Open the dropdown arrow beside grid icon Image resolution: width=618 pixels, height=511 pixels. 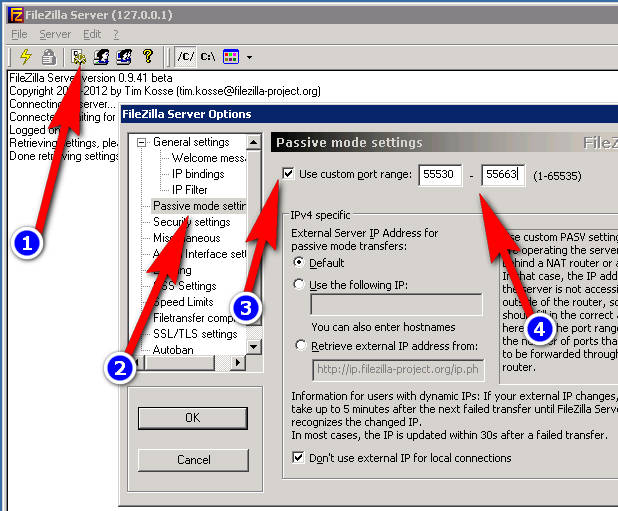pyautogui.click(x=249, y=58)
